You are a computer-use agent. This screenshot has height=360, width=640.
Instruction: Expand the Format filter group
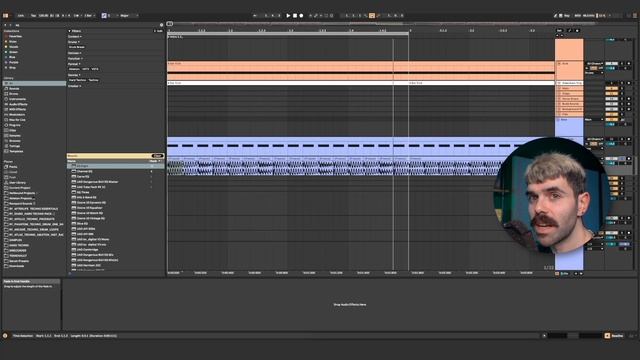click(x=74, y=64)
